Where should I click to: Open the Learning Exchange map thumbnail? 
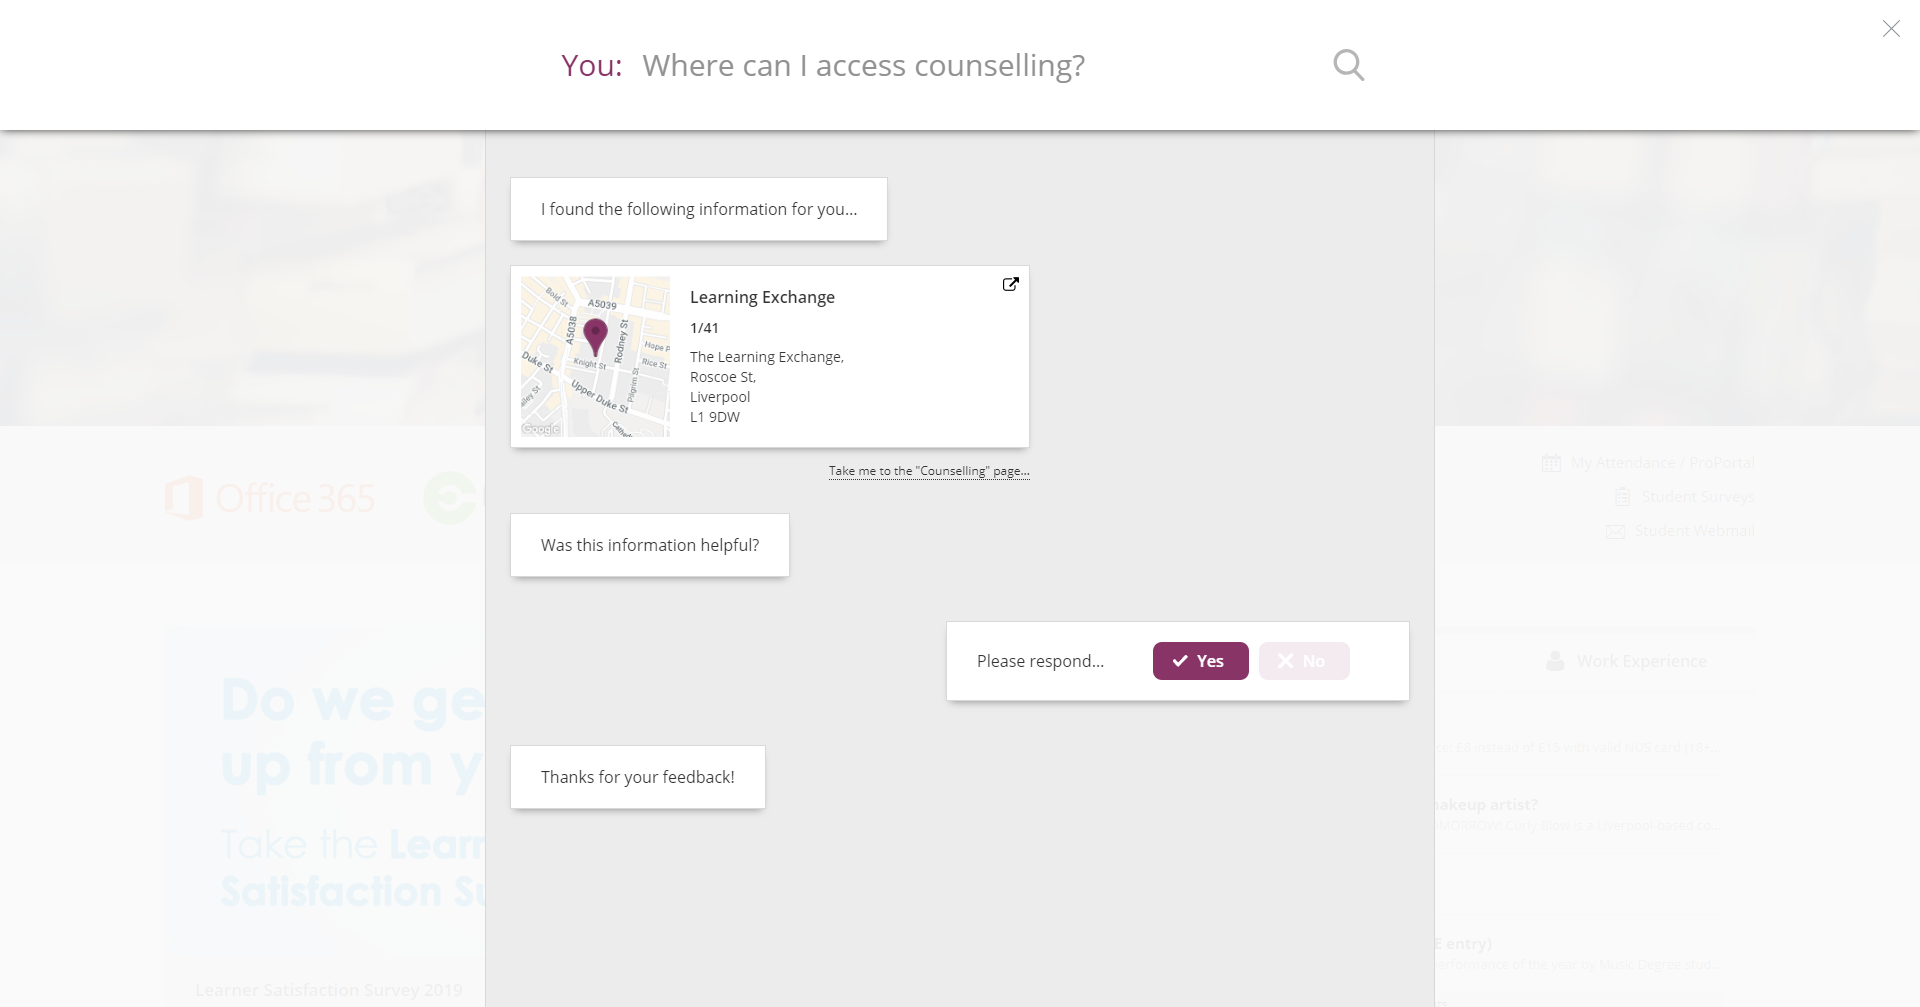[x=596, y=356]
